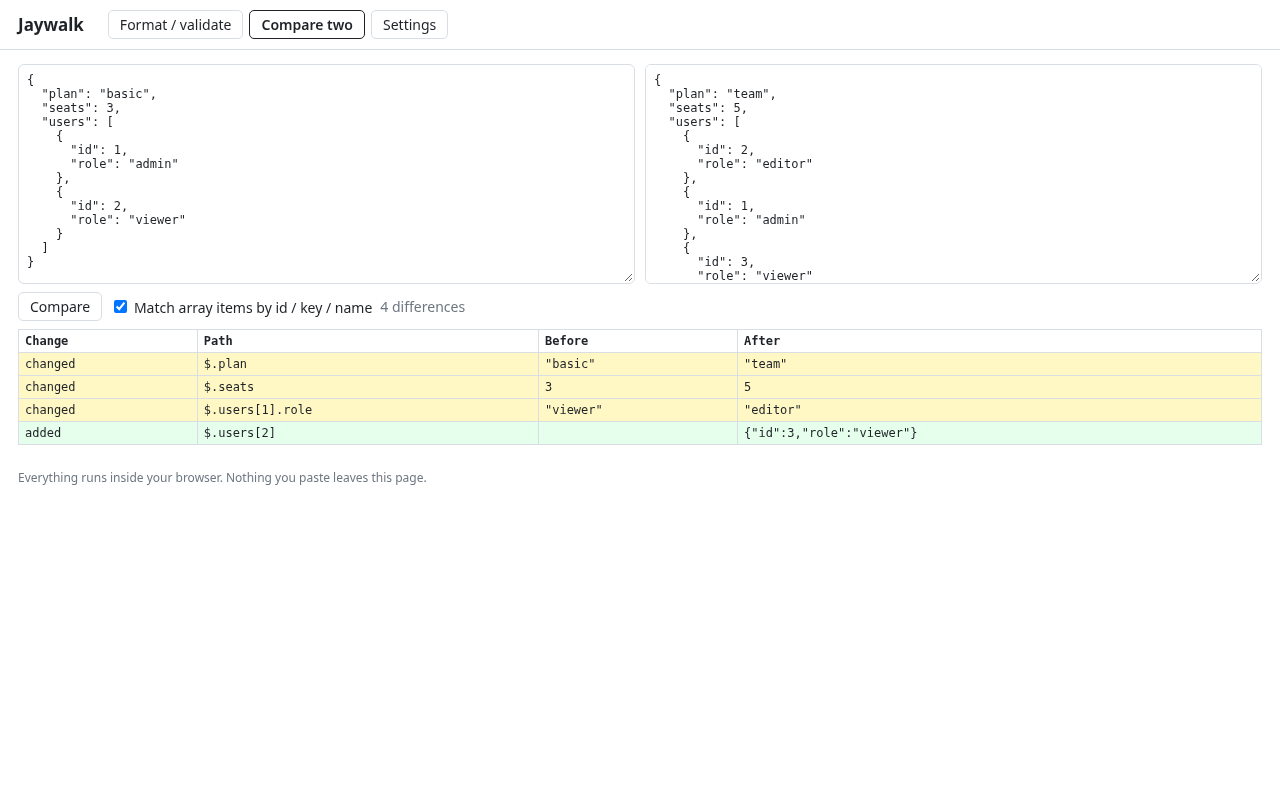Click the 'added' change cell
This screenshot has height=800, width=1280.
[x=108, y=433]
